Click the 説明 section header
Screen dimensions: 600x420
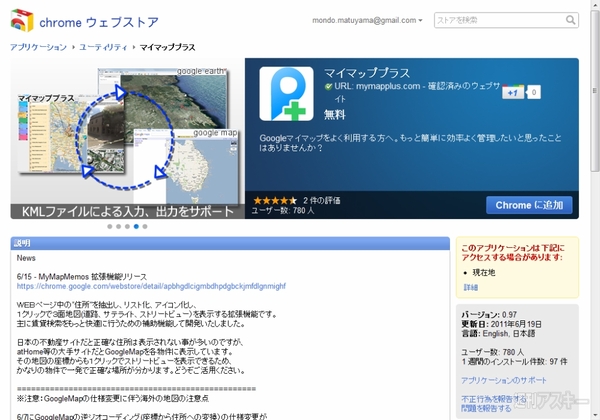tap(230, 243)
